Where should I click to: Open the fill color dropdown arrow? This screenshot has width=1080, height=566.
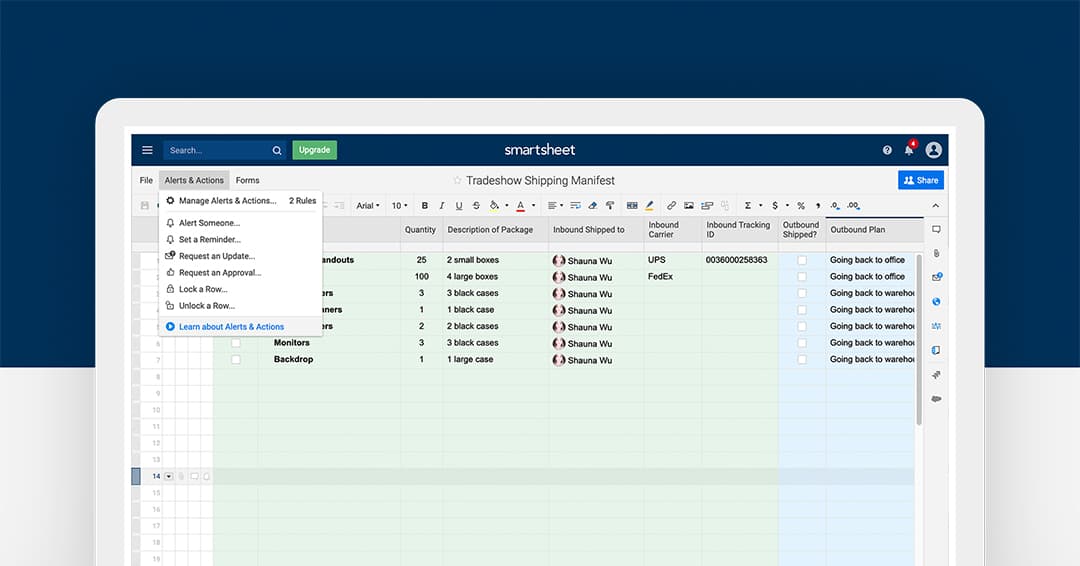click(506, 206)
